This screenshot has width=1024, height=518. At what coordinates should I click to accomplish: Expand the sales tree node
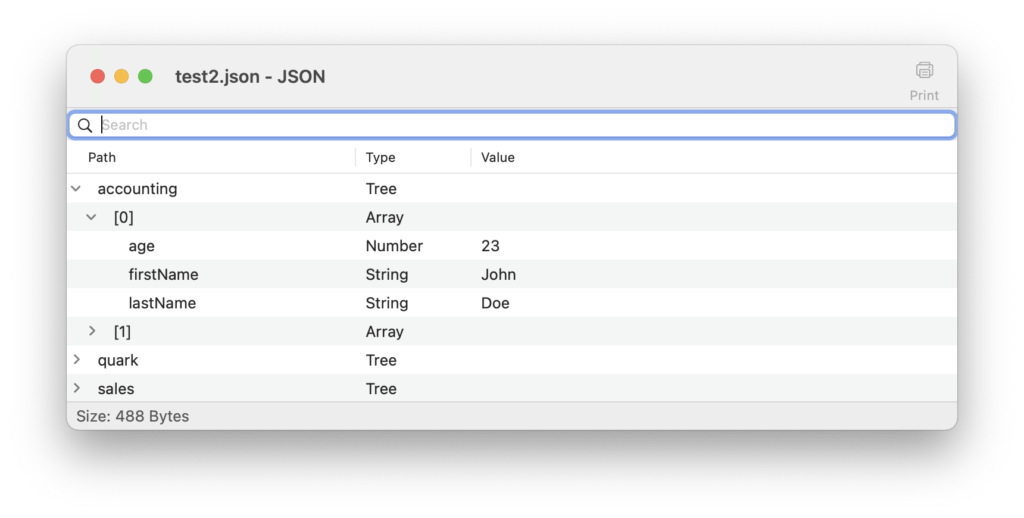coord(77,388)
